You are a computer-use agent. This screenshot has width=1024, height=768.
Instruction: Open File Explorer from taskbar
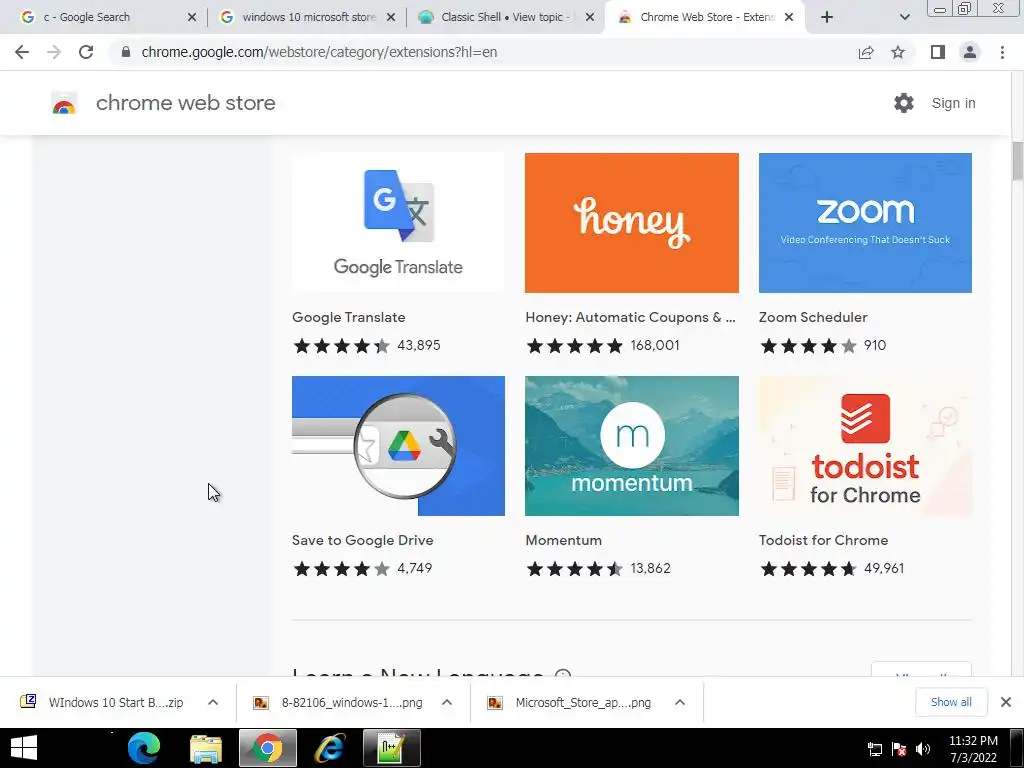click(206, 748)
